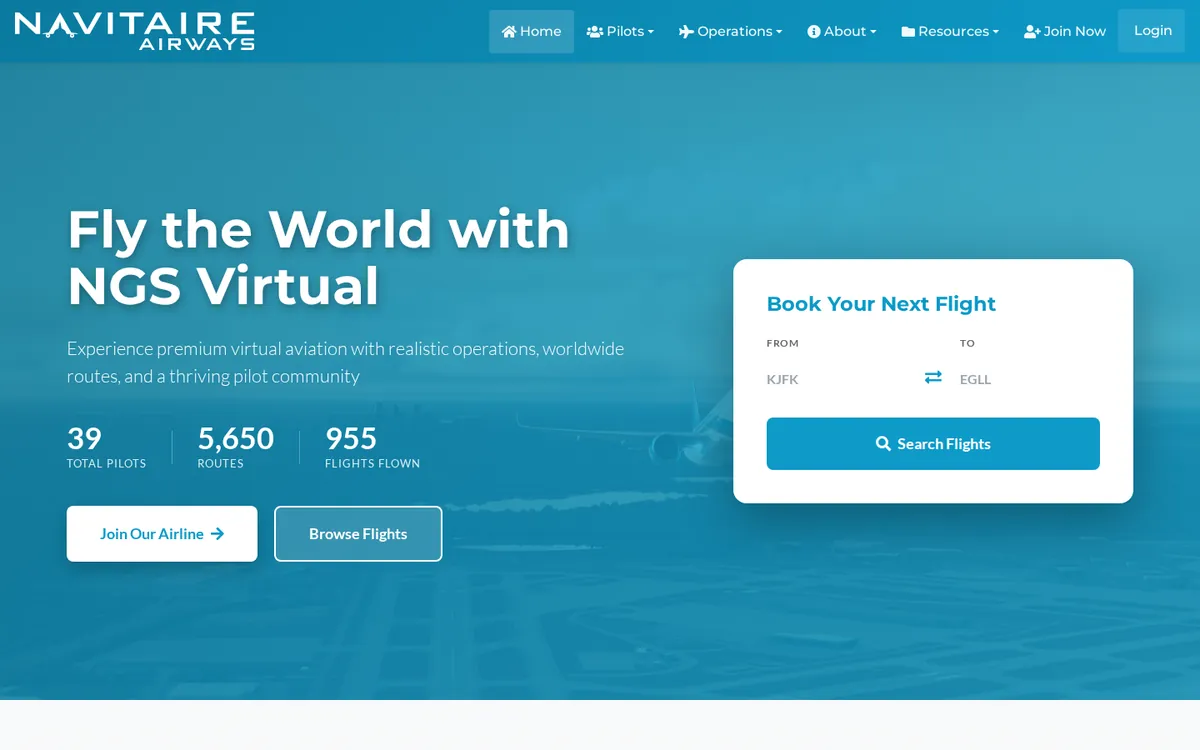Open the Pilots menu
Image resolution: width=1200 pixels, height=750 pixels.
pyautogui.click(x=620, y=31)
